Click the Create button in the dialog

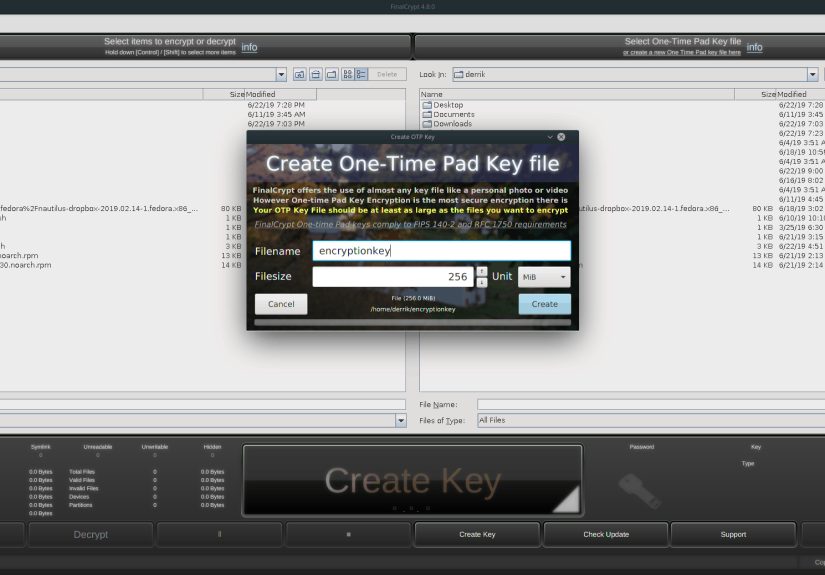click(545, 304)
